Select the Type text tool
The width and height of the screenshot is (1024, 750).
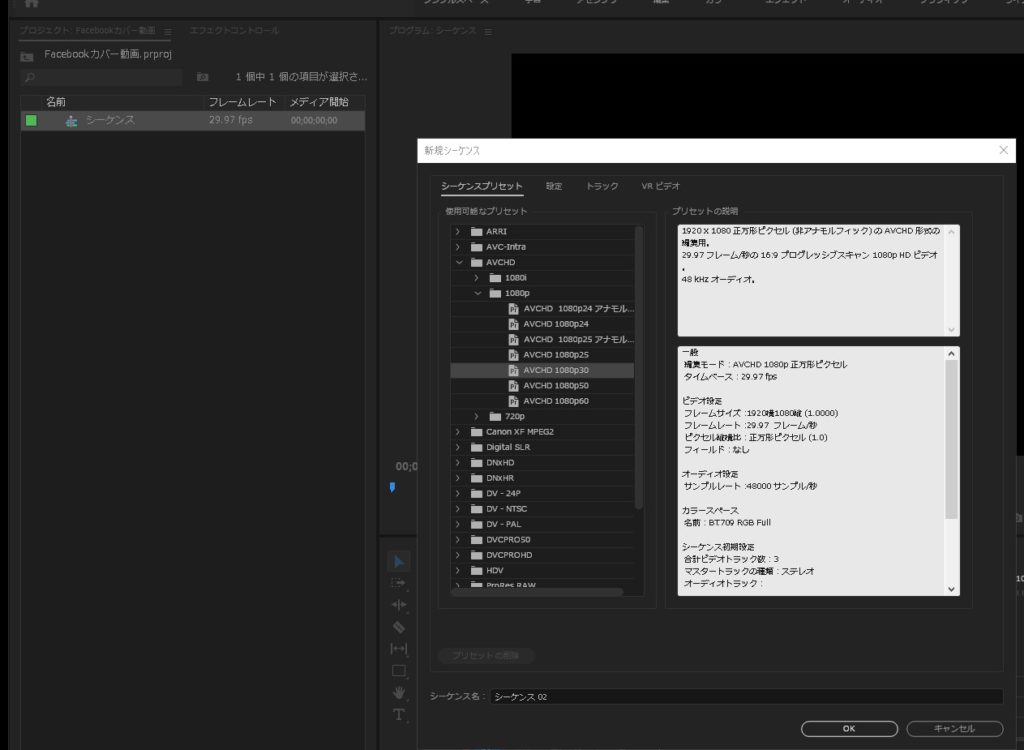pyautogui.click(x=399, y=715)
